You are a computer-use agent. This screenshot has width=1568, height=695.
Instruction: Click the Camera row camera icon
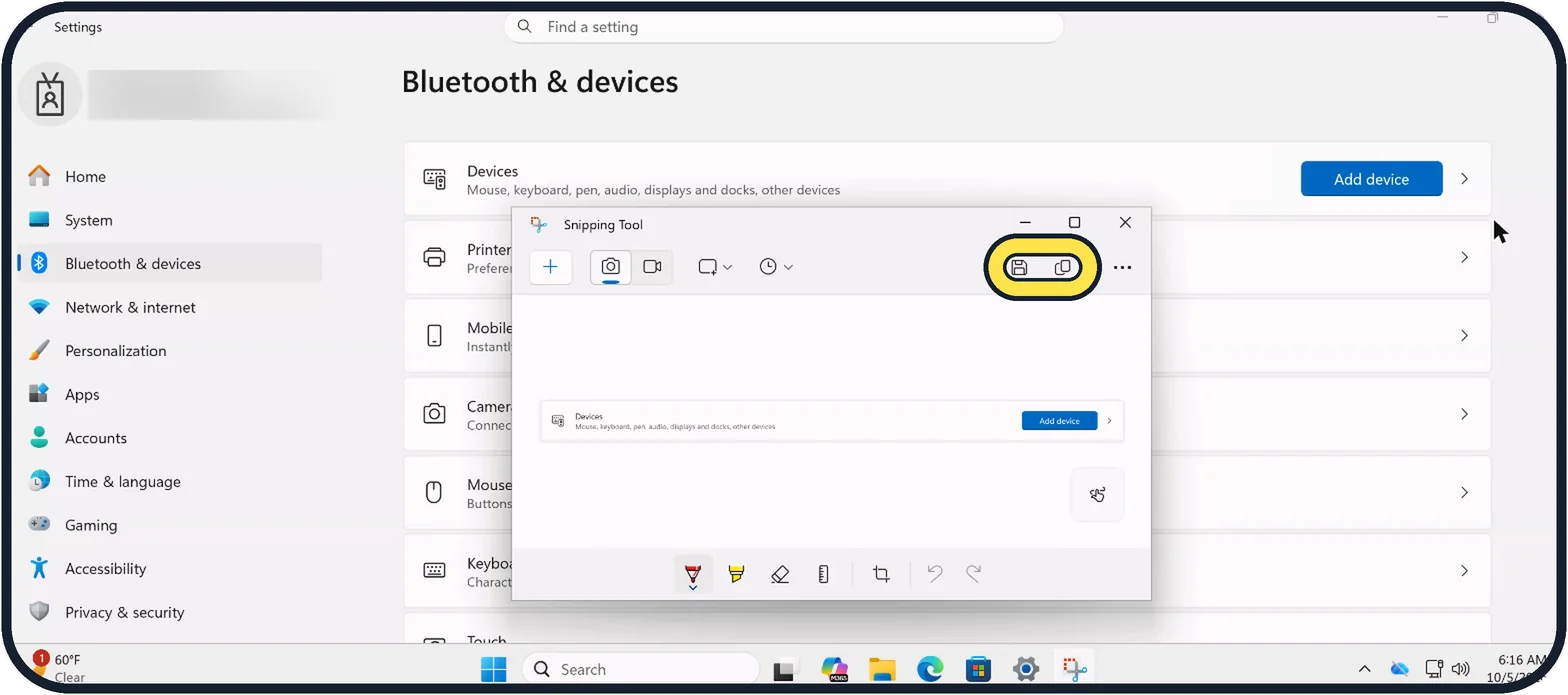pyautogui.click(x=434, y=414)
